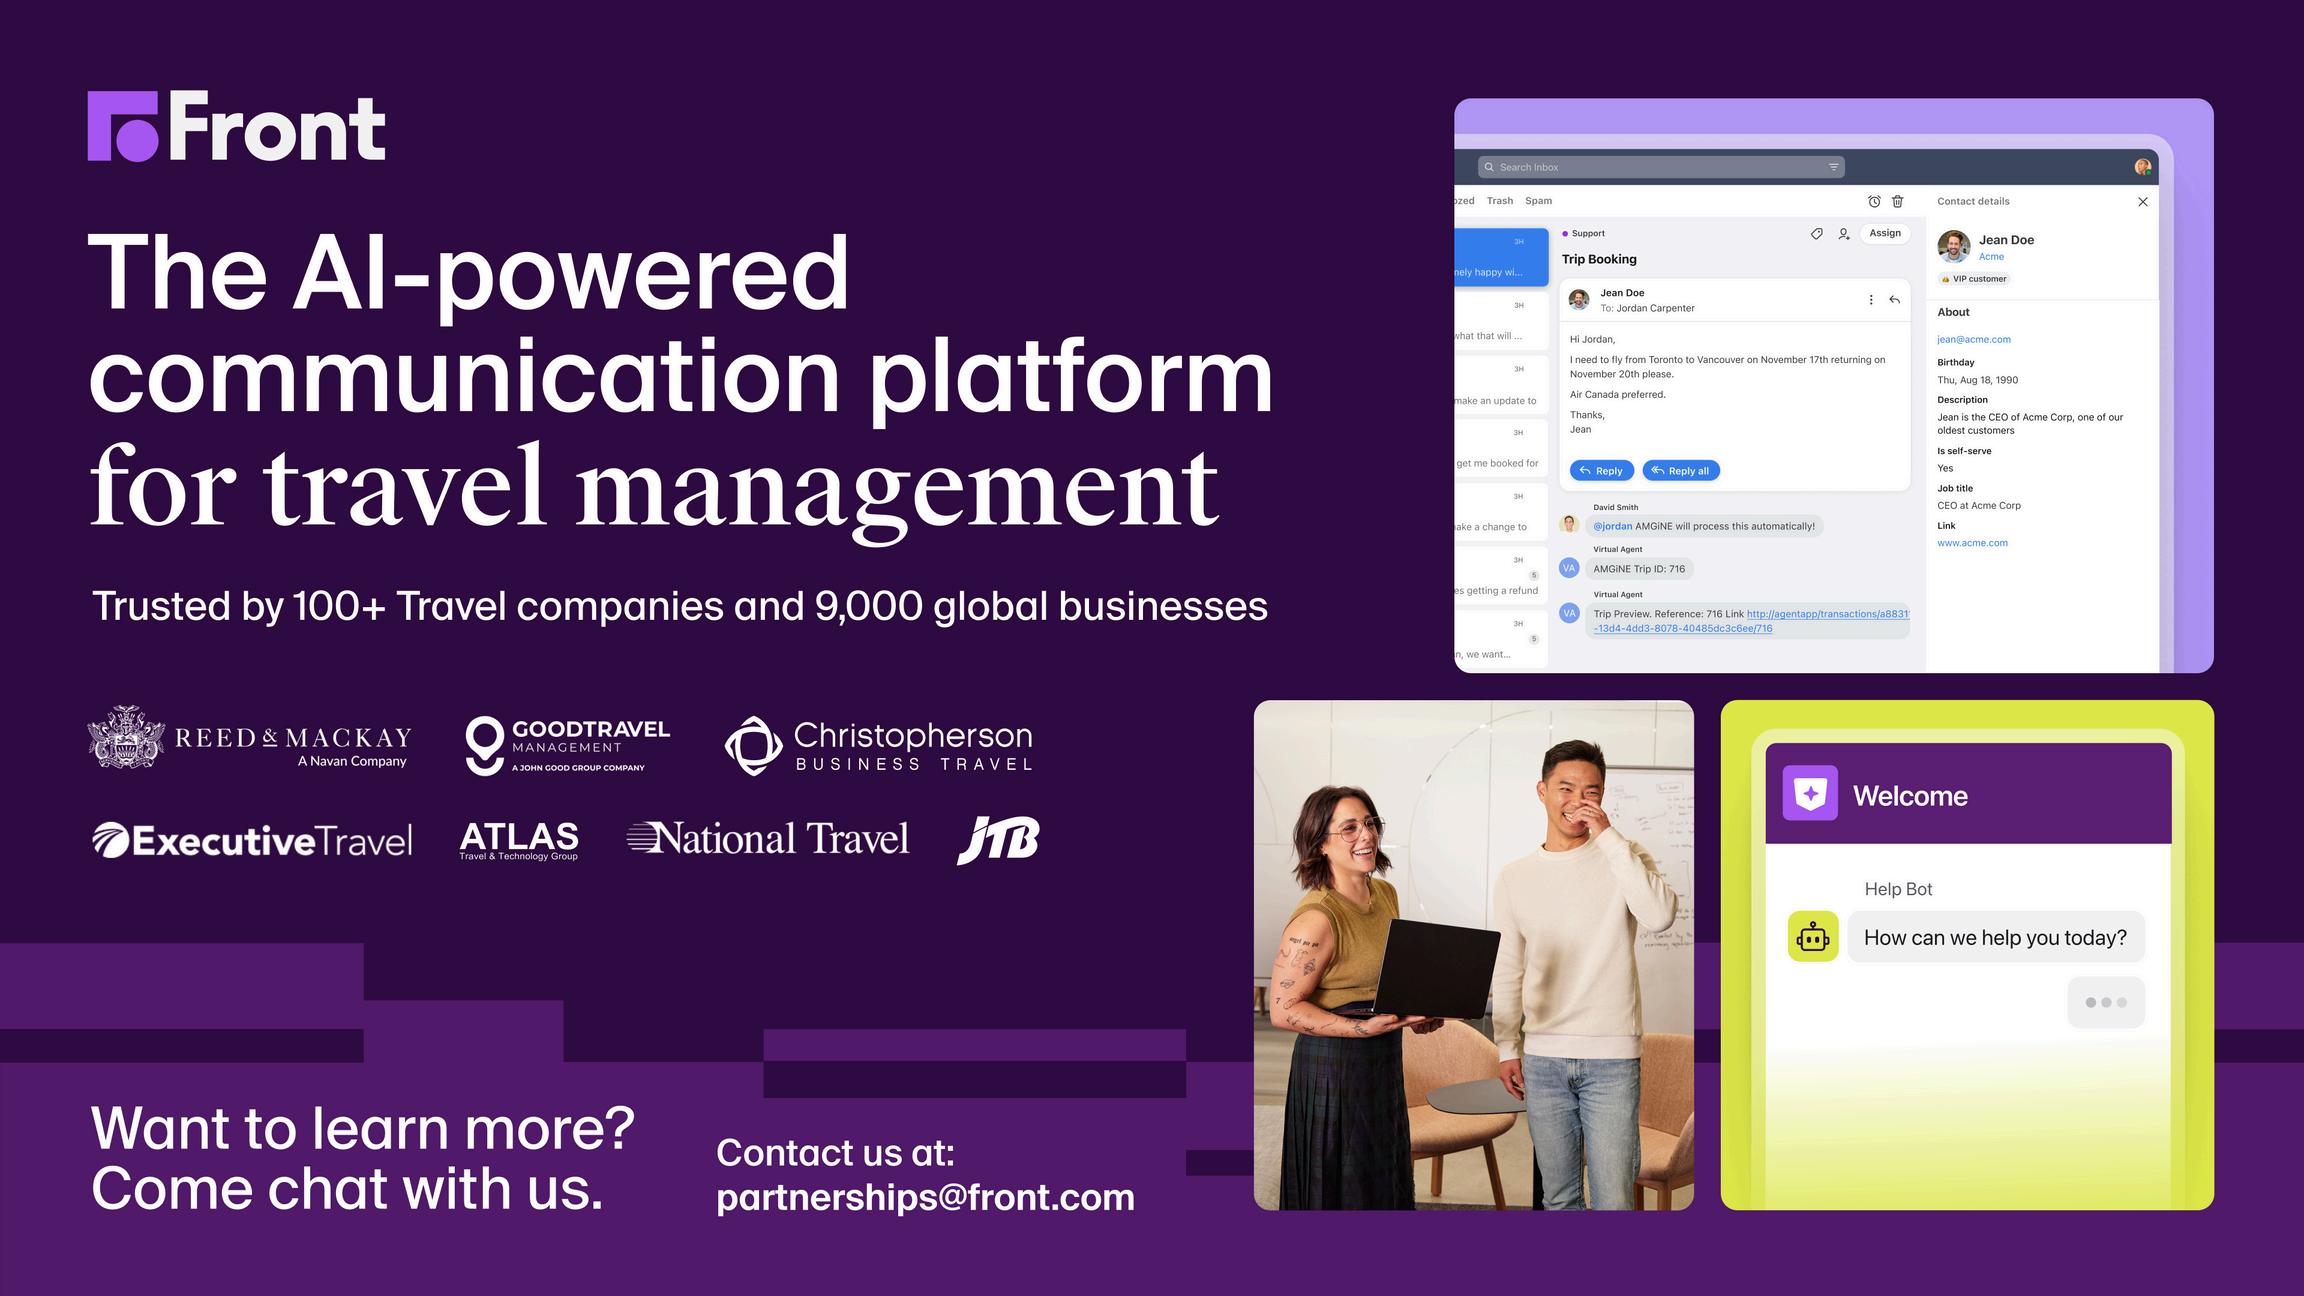Click the add participant person icon
The image size is (2304, 1296).
click(1843, 234)
